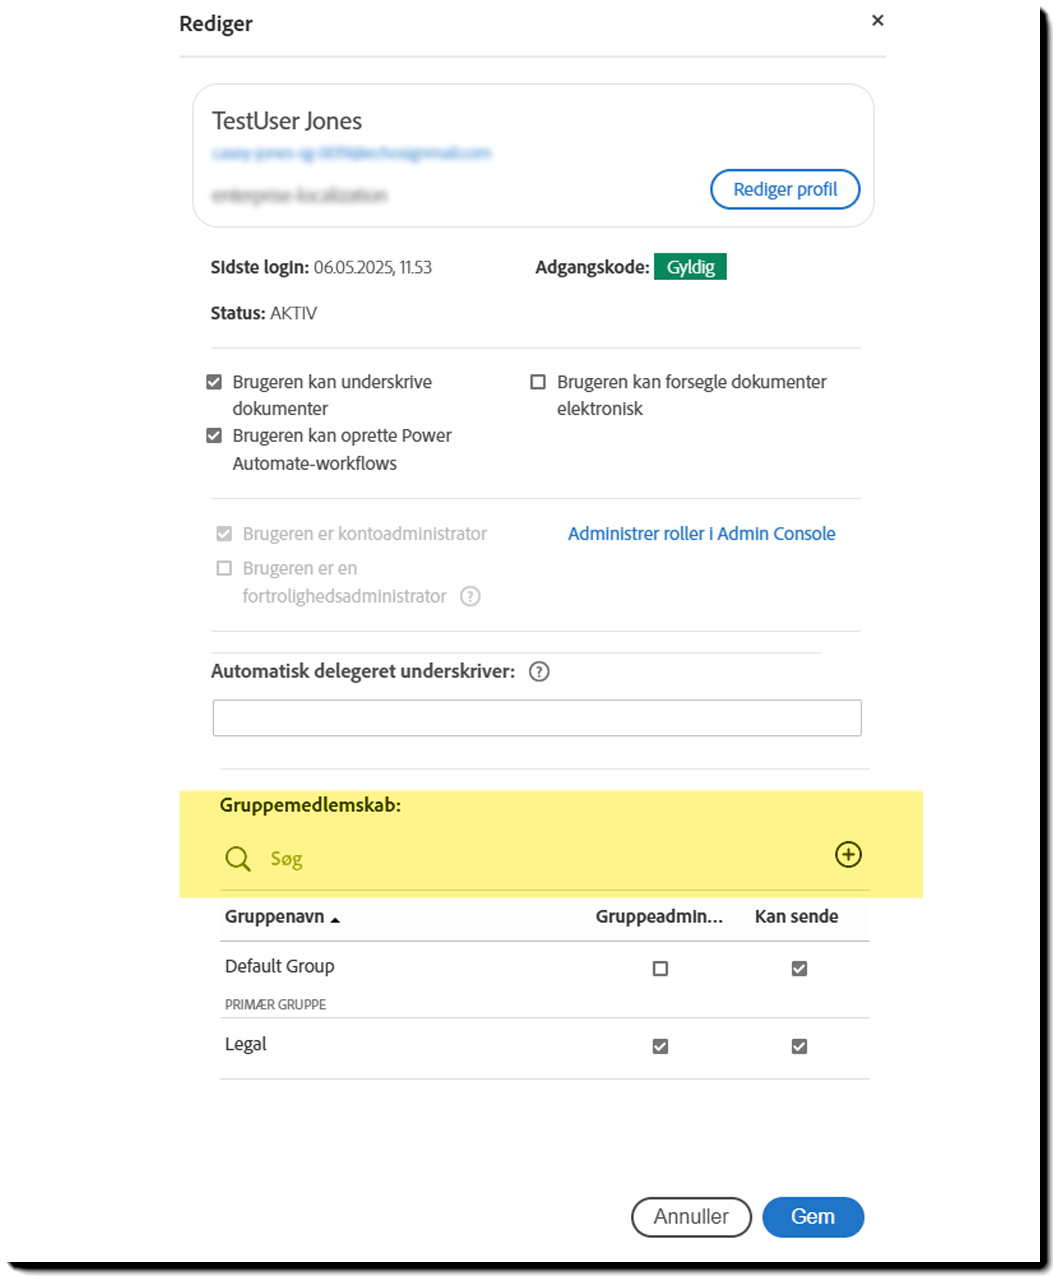Click the Kan sende column header
This screenshot has width=1053, height=1276.
pyautogui.click(x=796, y=917)
